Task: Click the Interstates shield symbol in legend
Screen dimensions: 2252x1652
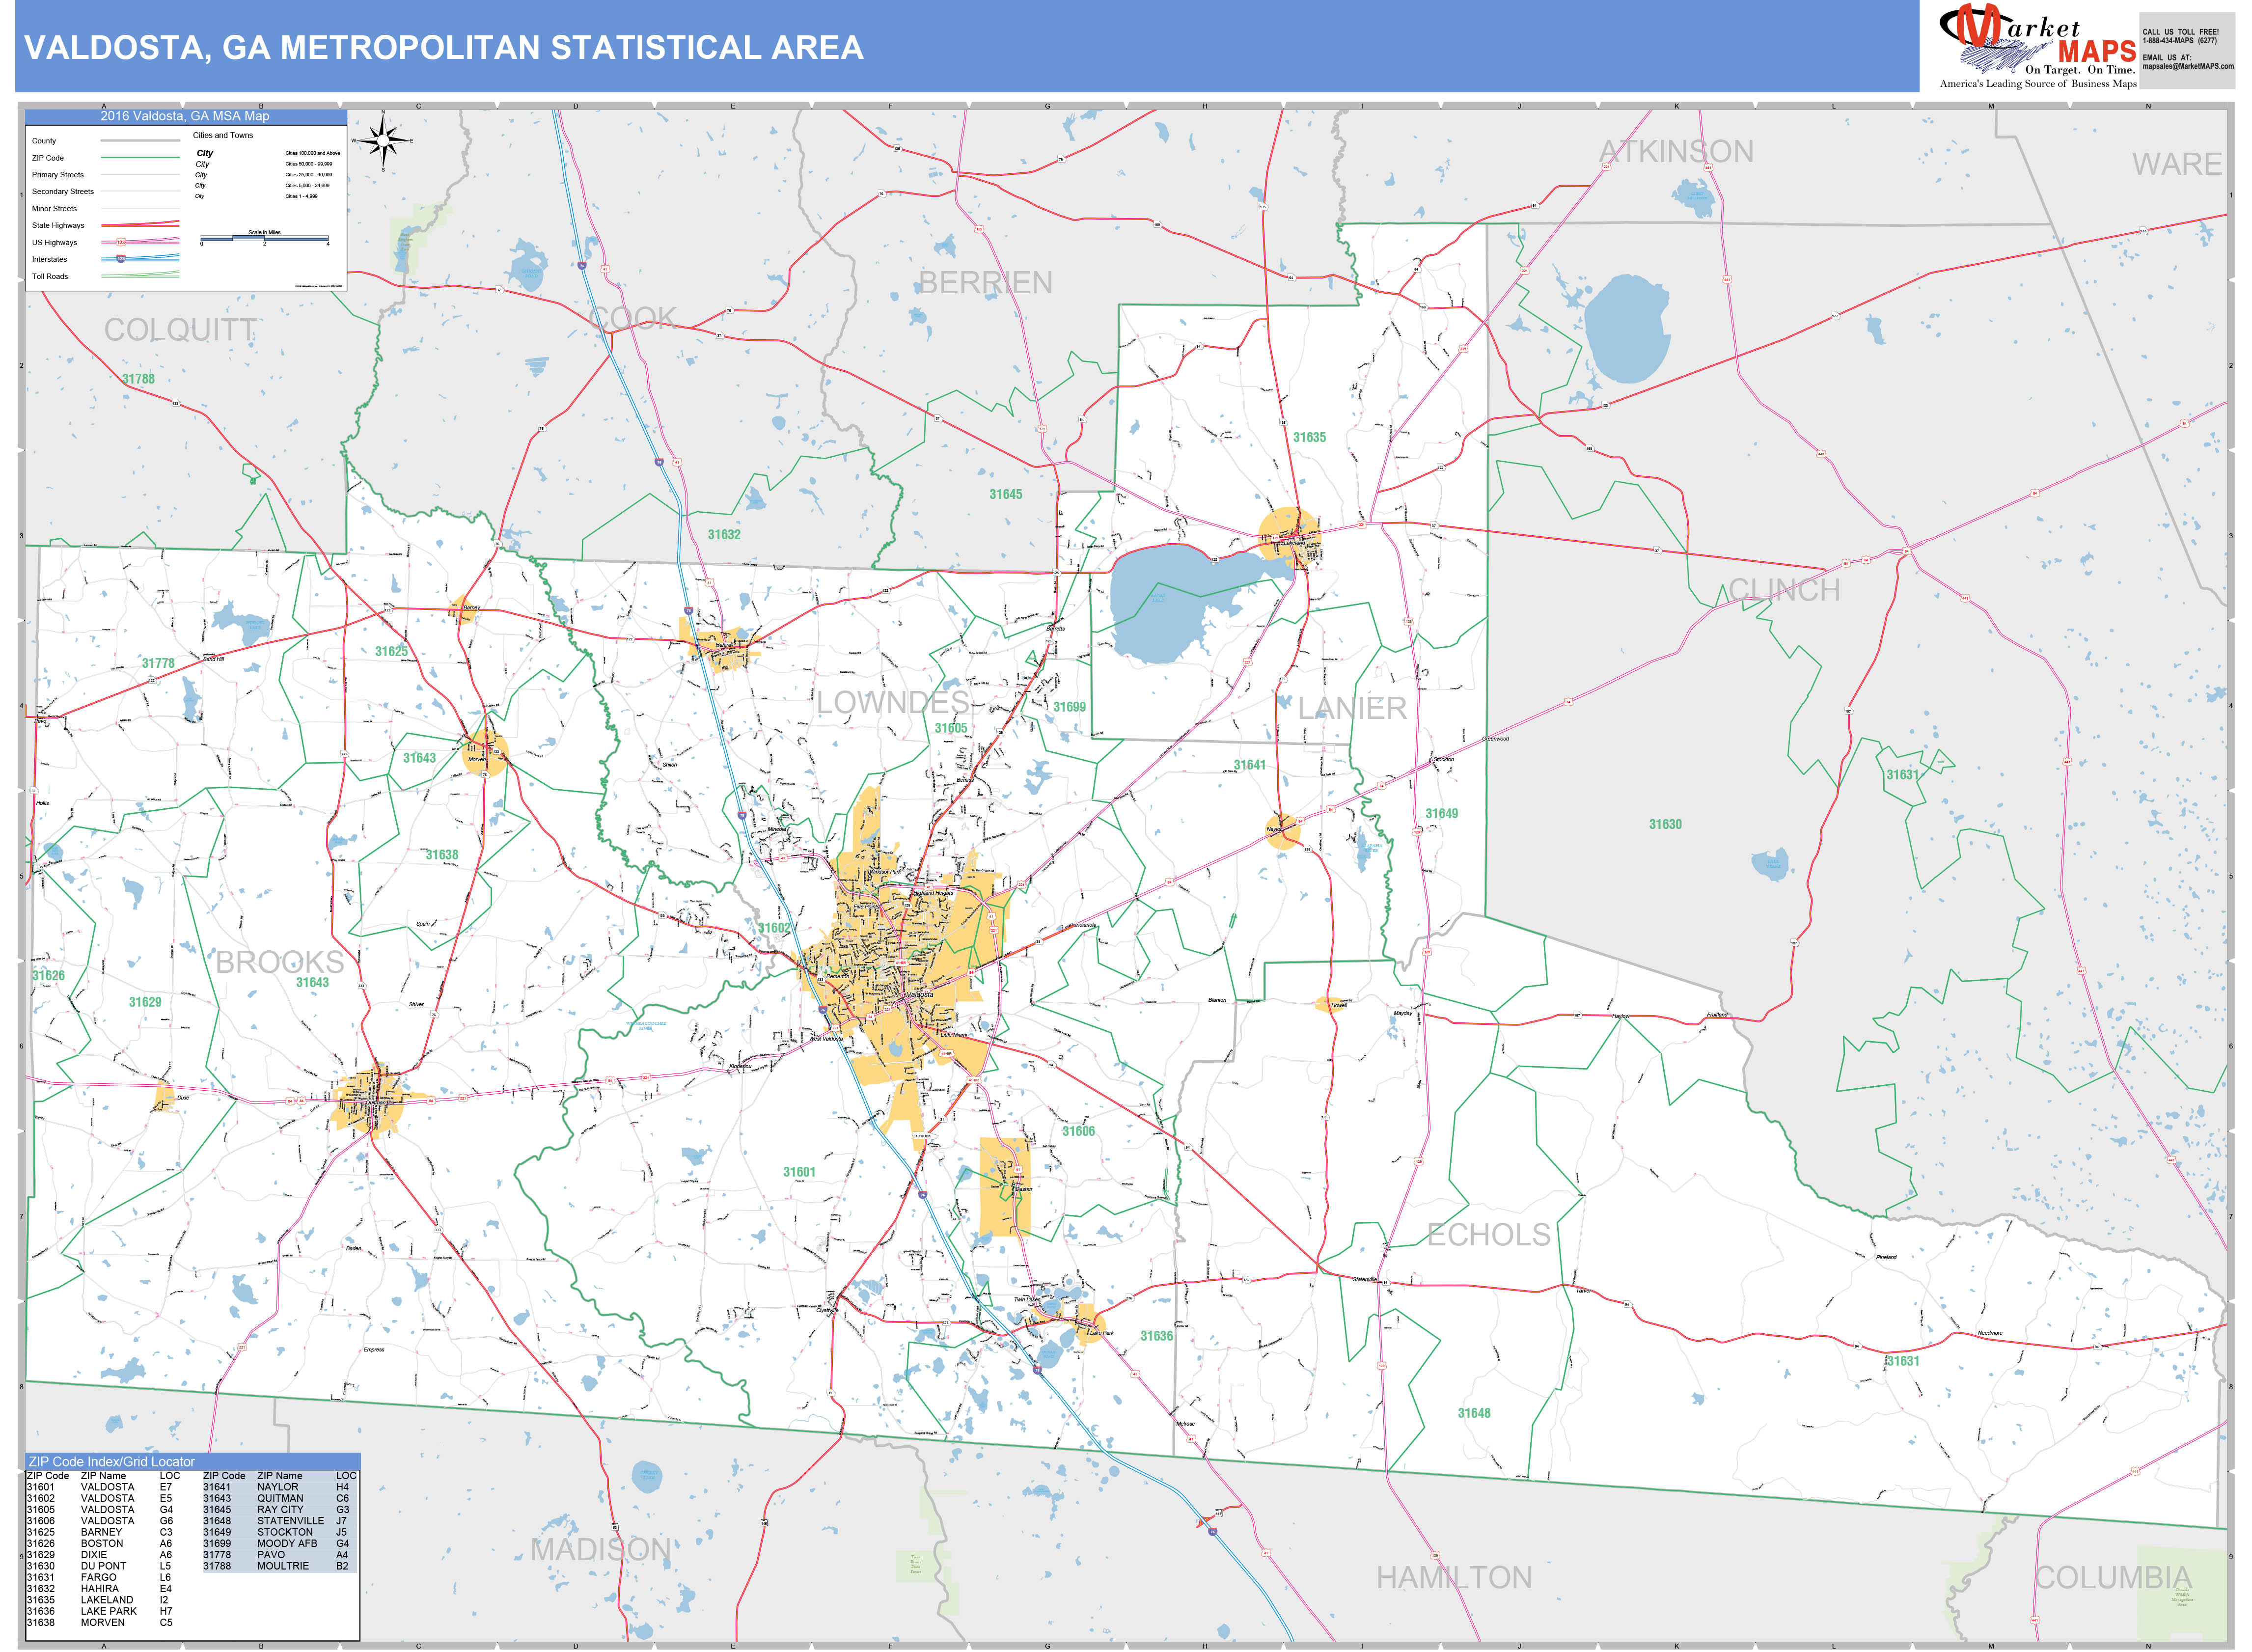Action: tap(120, 260)
